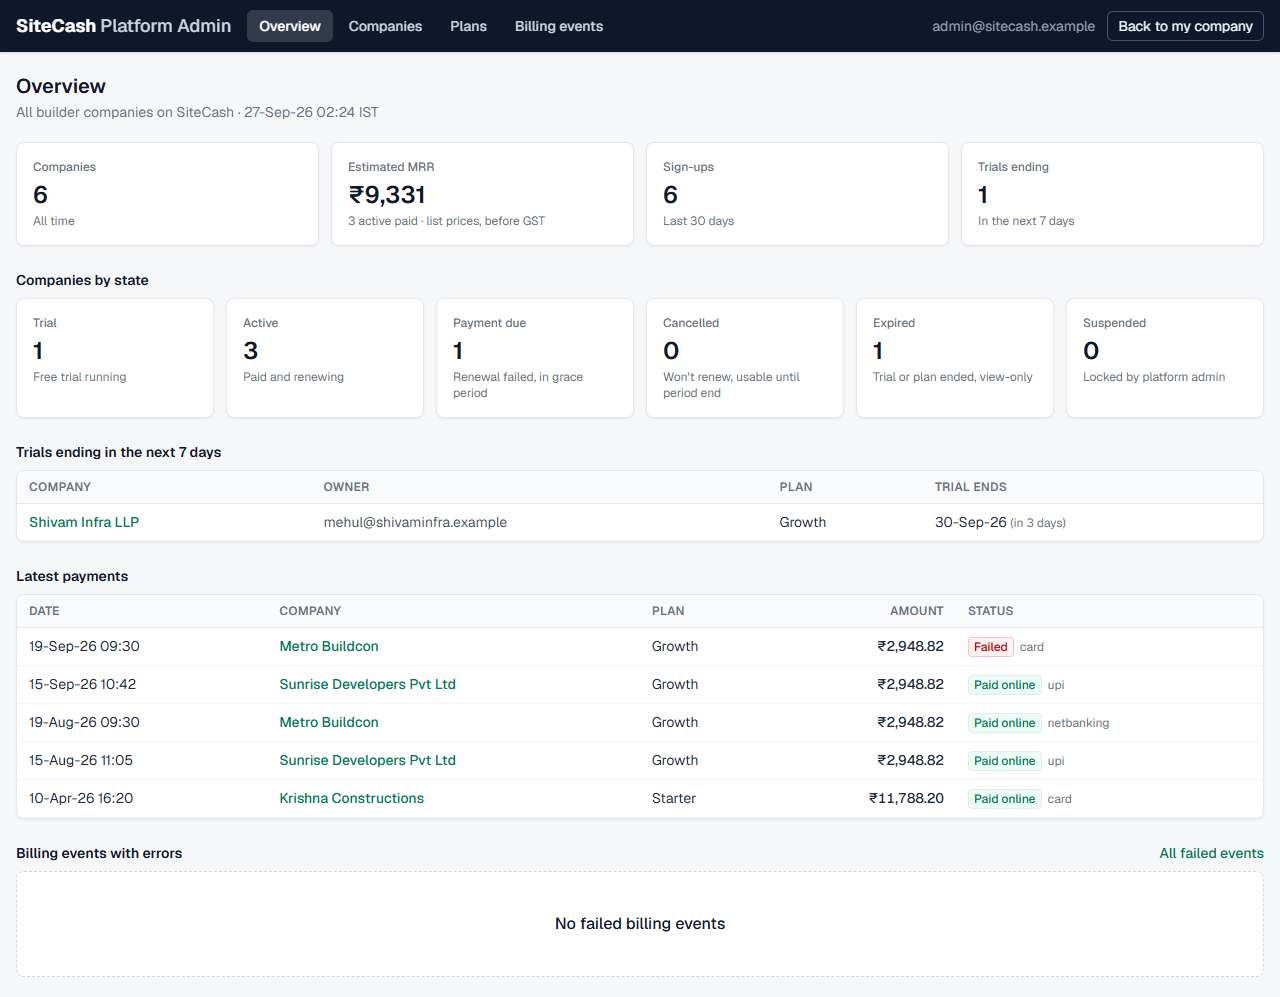Select the Cancelled state card
Image resolution: width=1280 pixels, height=997 pixels.
point(745,358)
